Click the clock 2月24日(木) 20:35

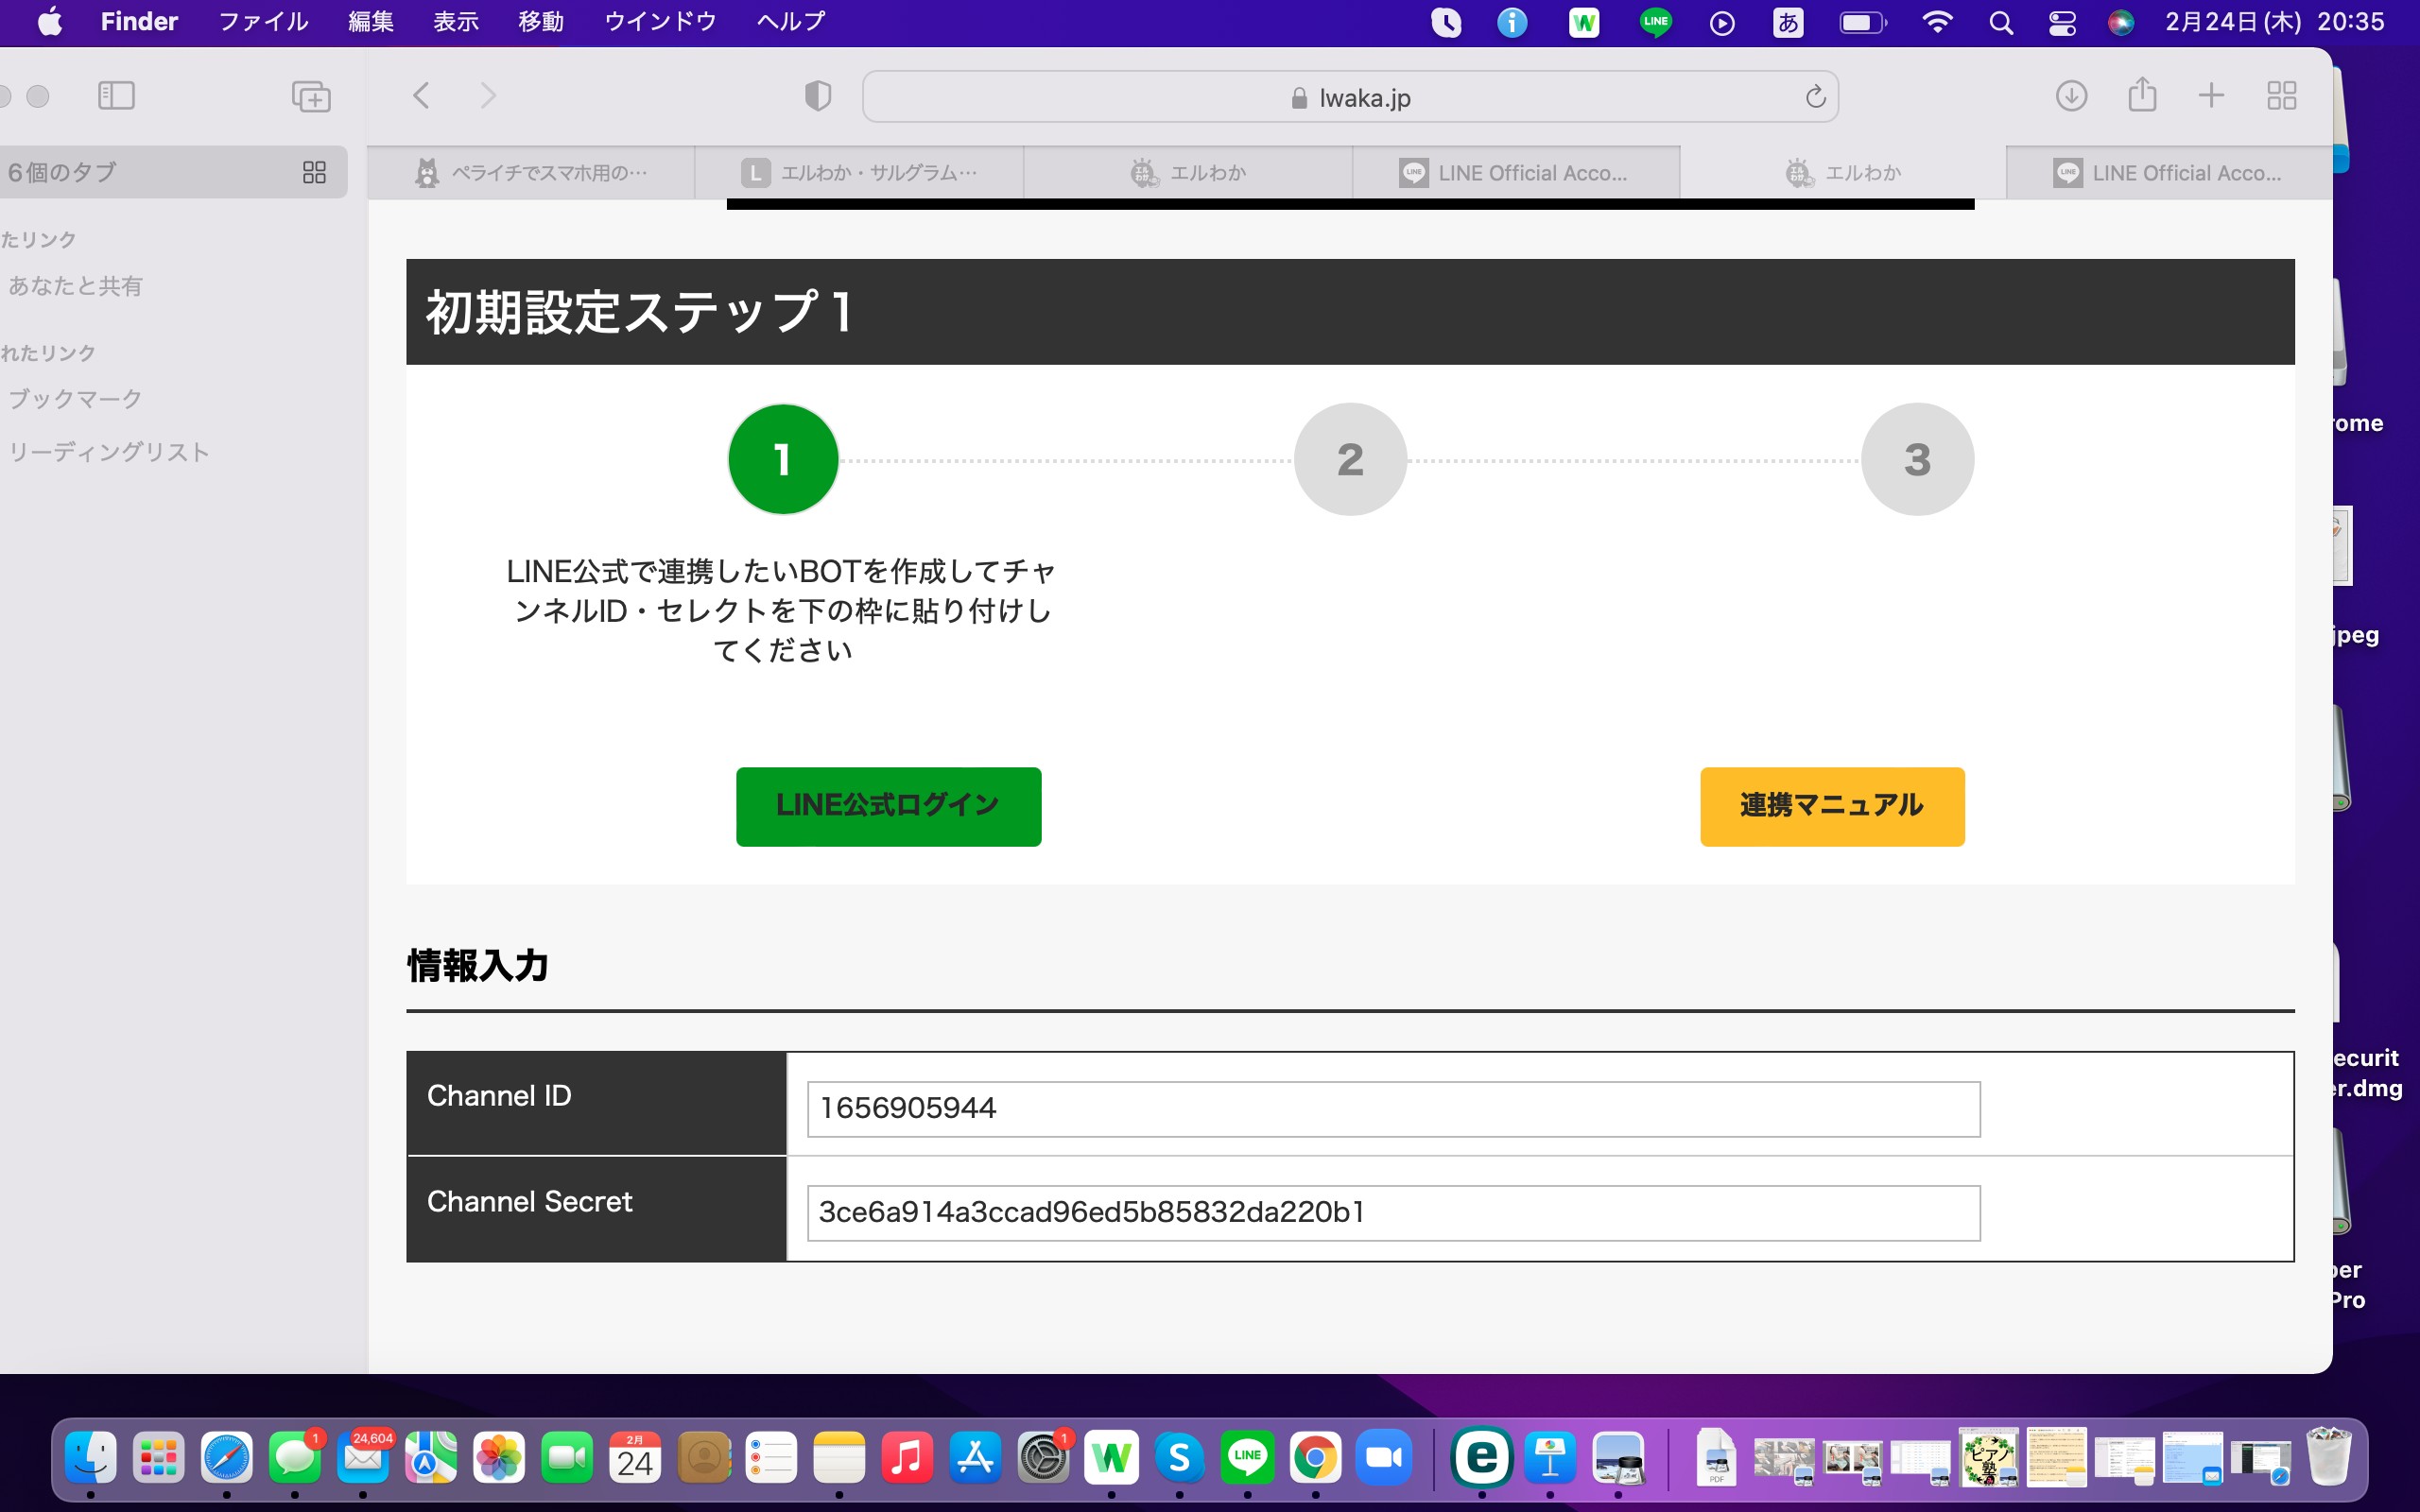point(2275,22)
